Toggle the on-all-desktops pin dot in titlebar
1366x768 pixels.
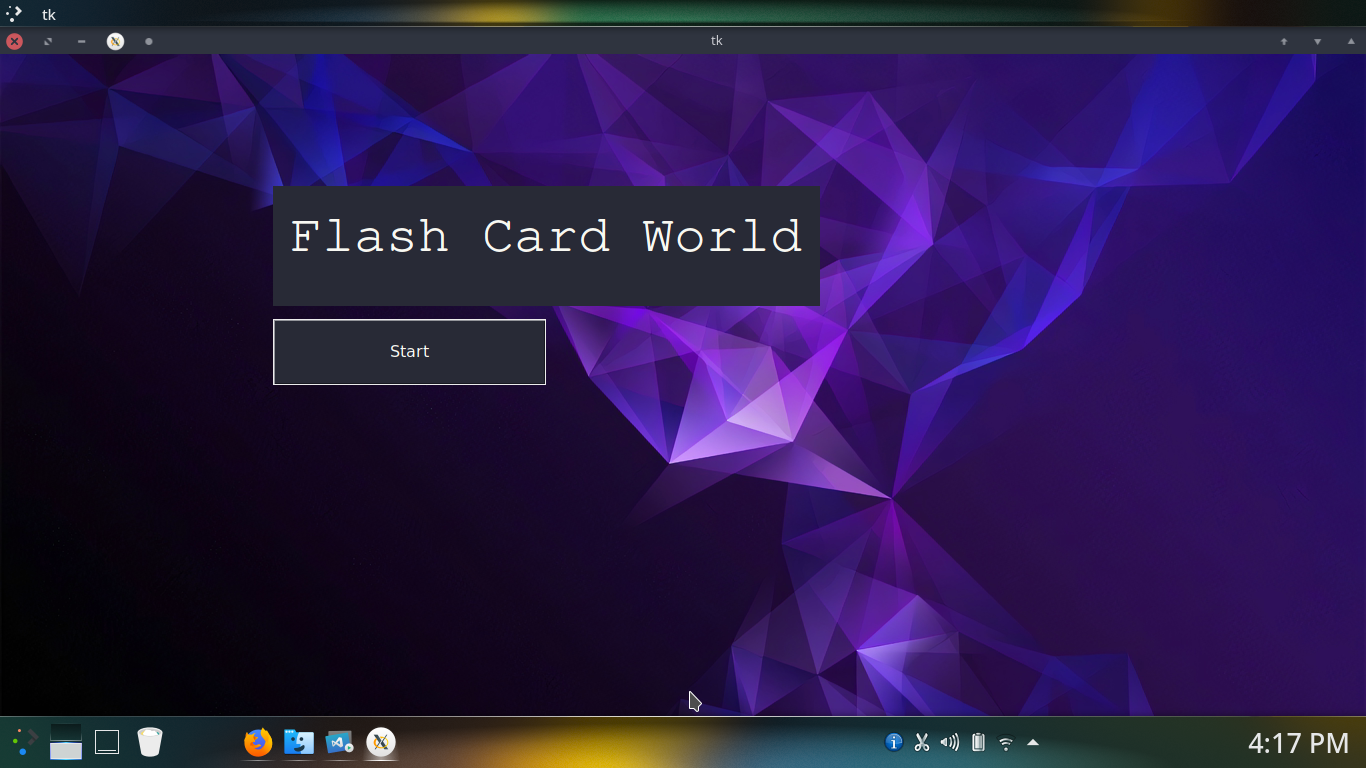click(x=149, y=41)
